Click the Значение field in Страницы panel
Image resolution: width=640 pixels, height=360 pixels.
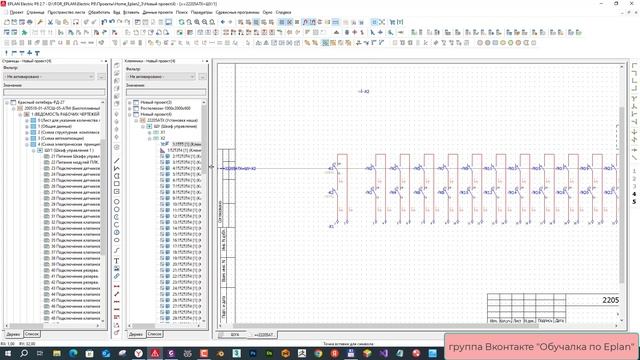click(54, 92)
